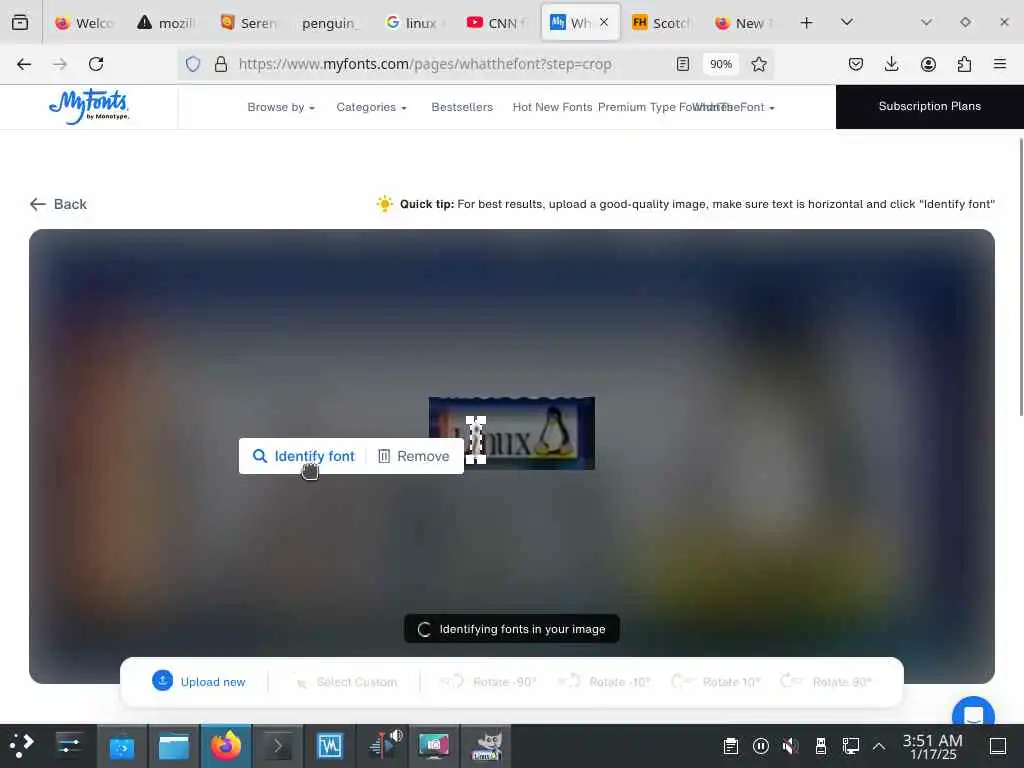Click the muted volume tray icon

click(790, 746)
